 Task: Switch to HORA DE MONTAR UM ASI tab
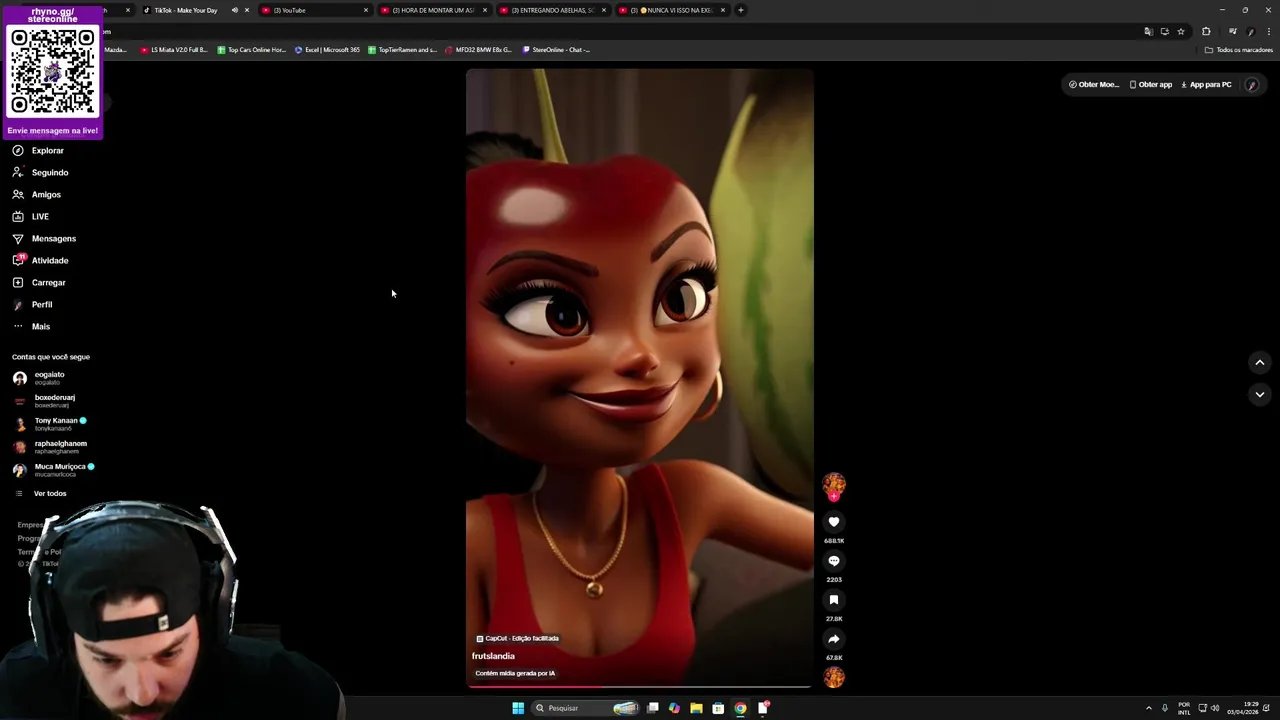(433, 10)
